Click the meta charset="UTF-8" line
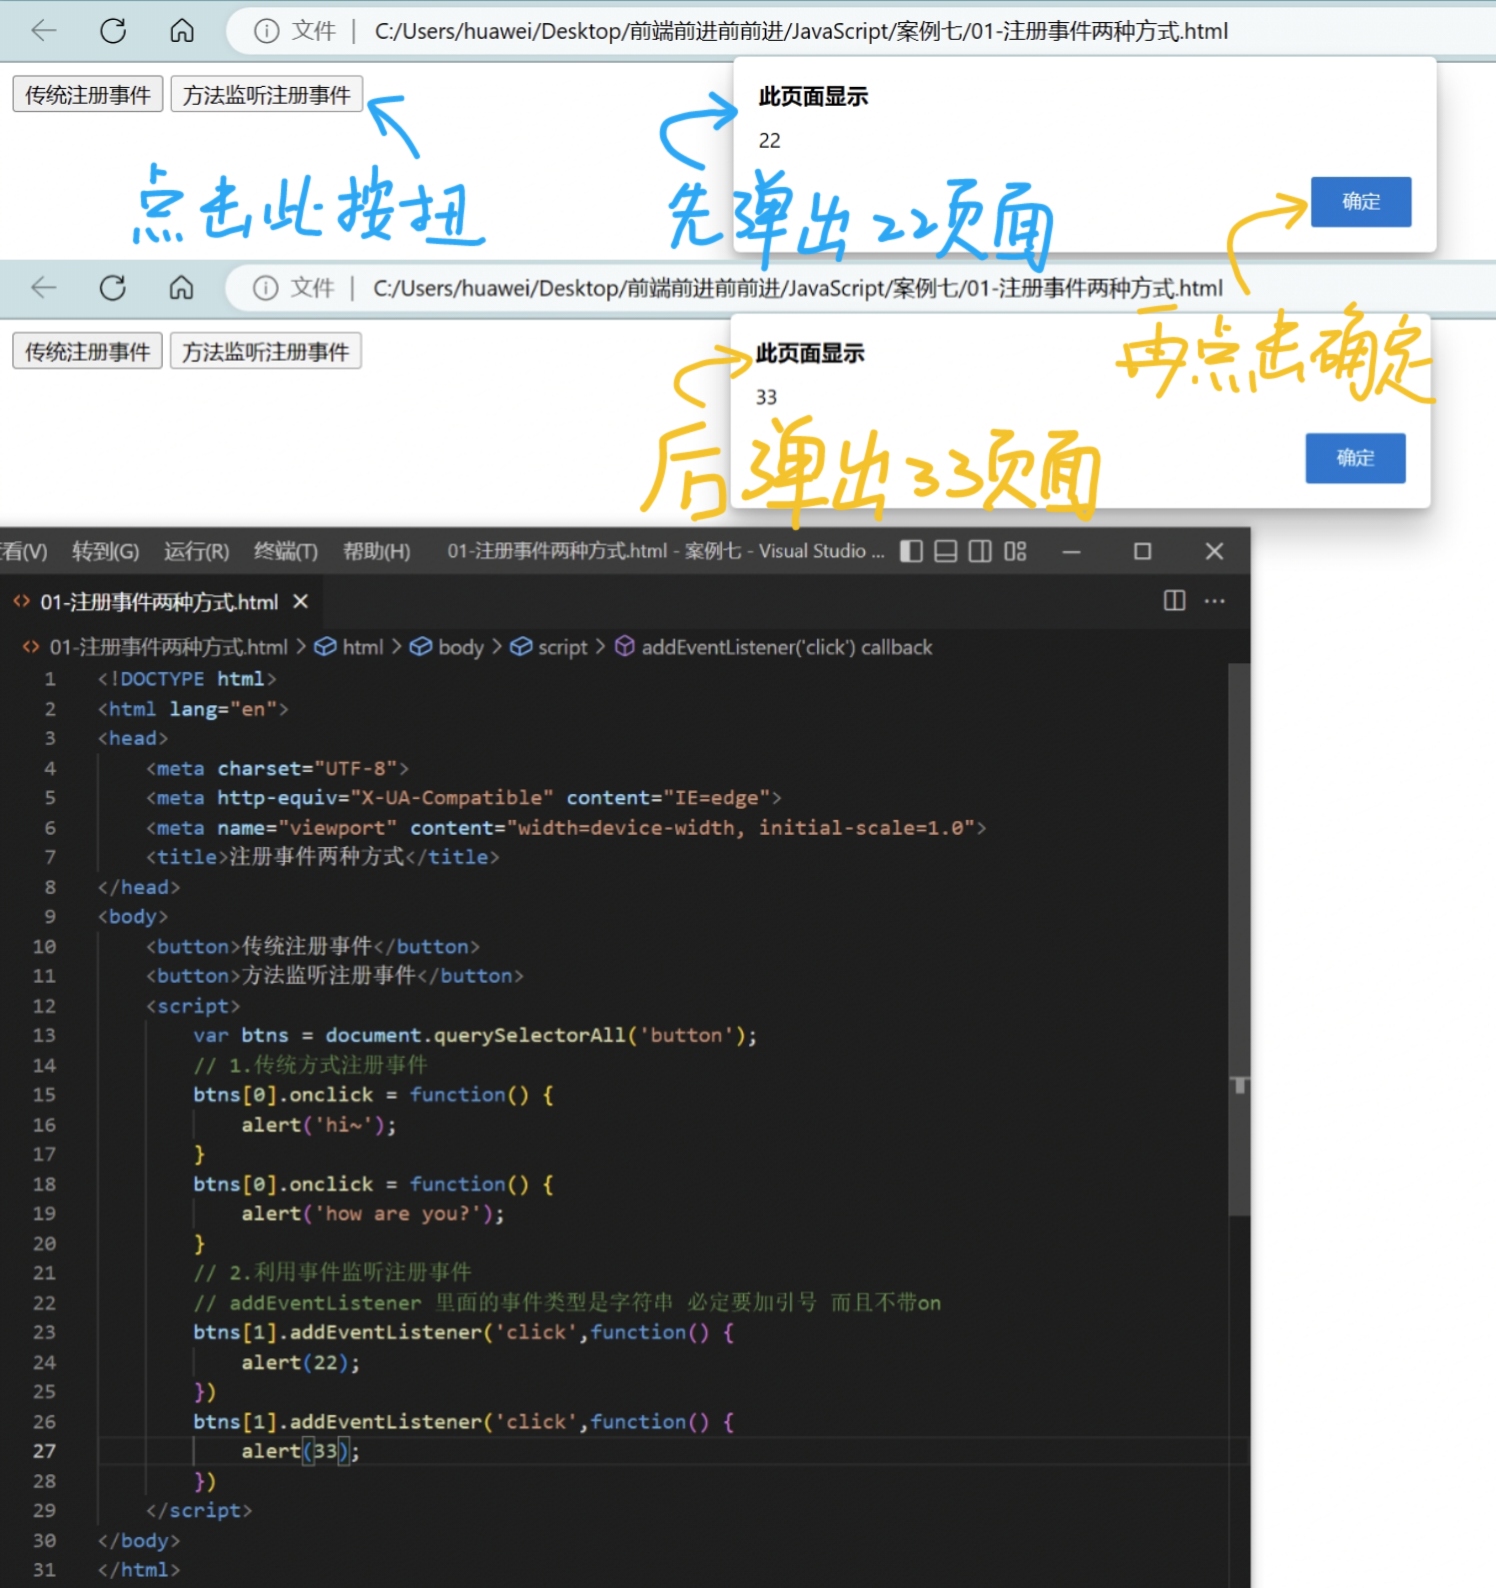Image resolution: width=1496 pixels, height=1588 pixels. (278, 768)
